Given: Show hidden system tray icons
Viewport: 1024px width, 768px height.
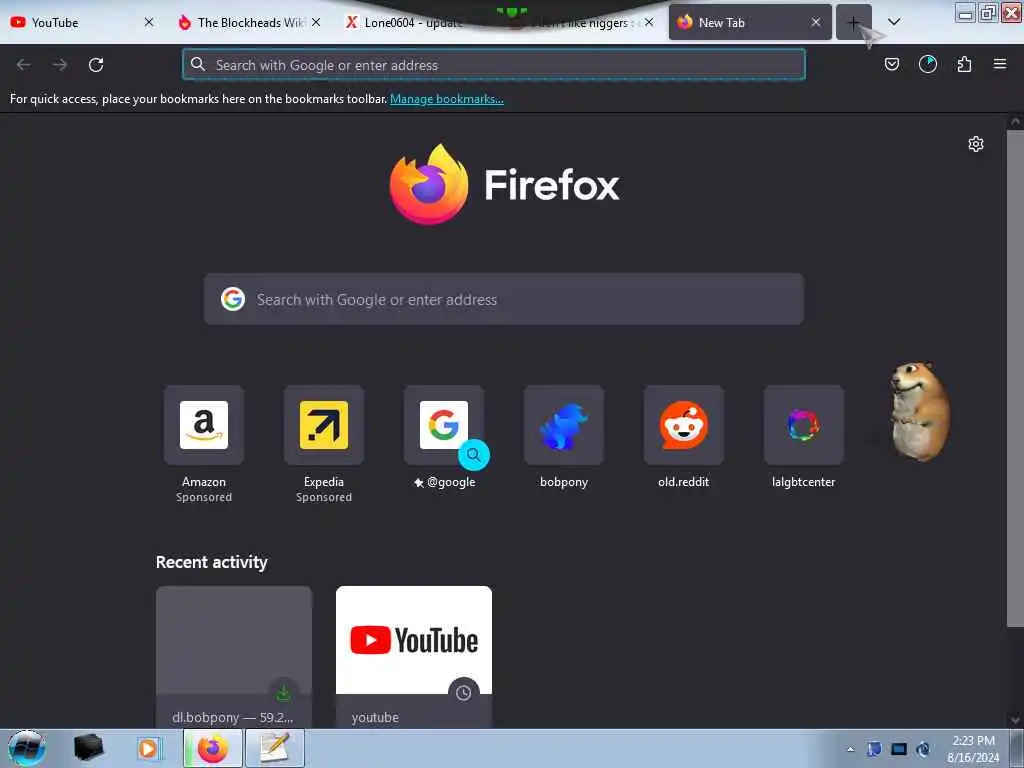Looking at the screenshot, I should tap(850, 749).
